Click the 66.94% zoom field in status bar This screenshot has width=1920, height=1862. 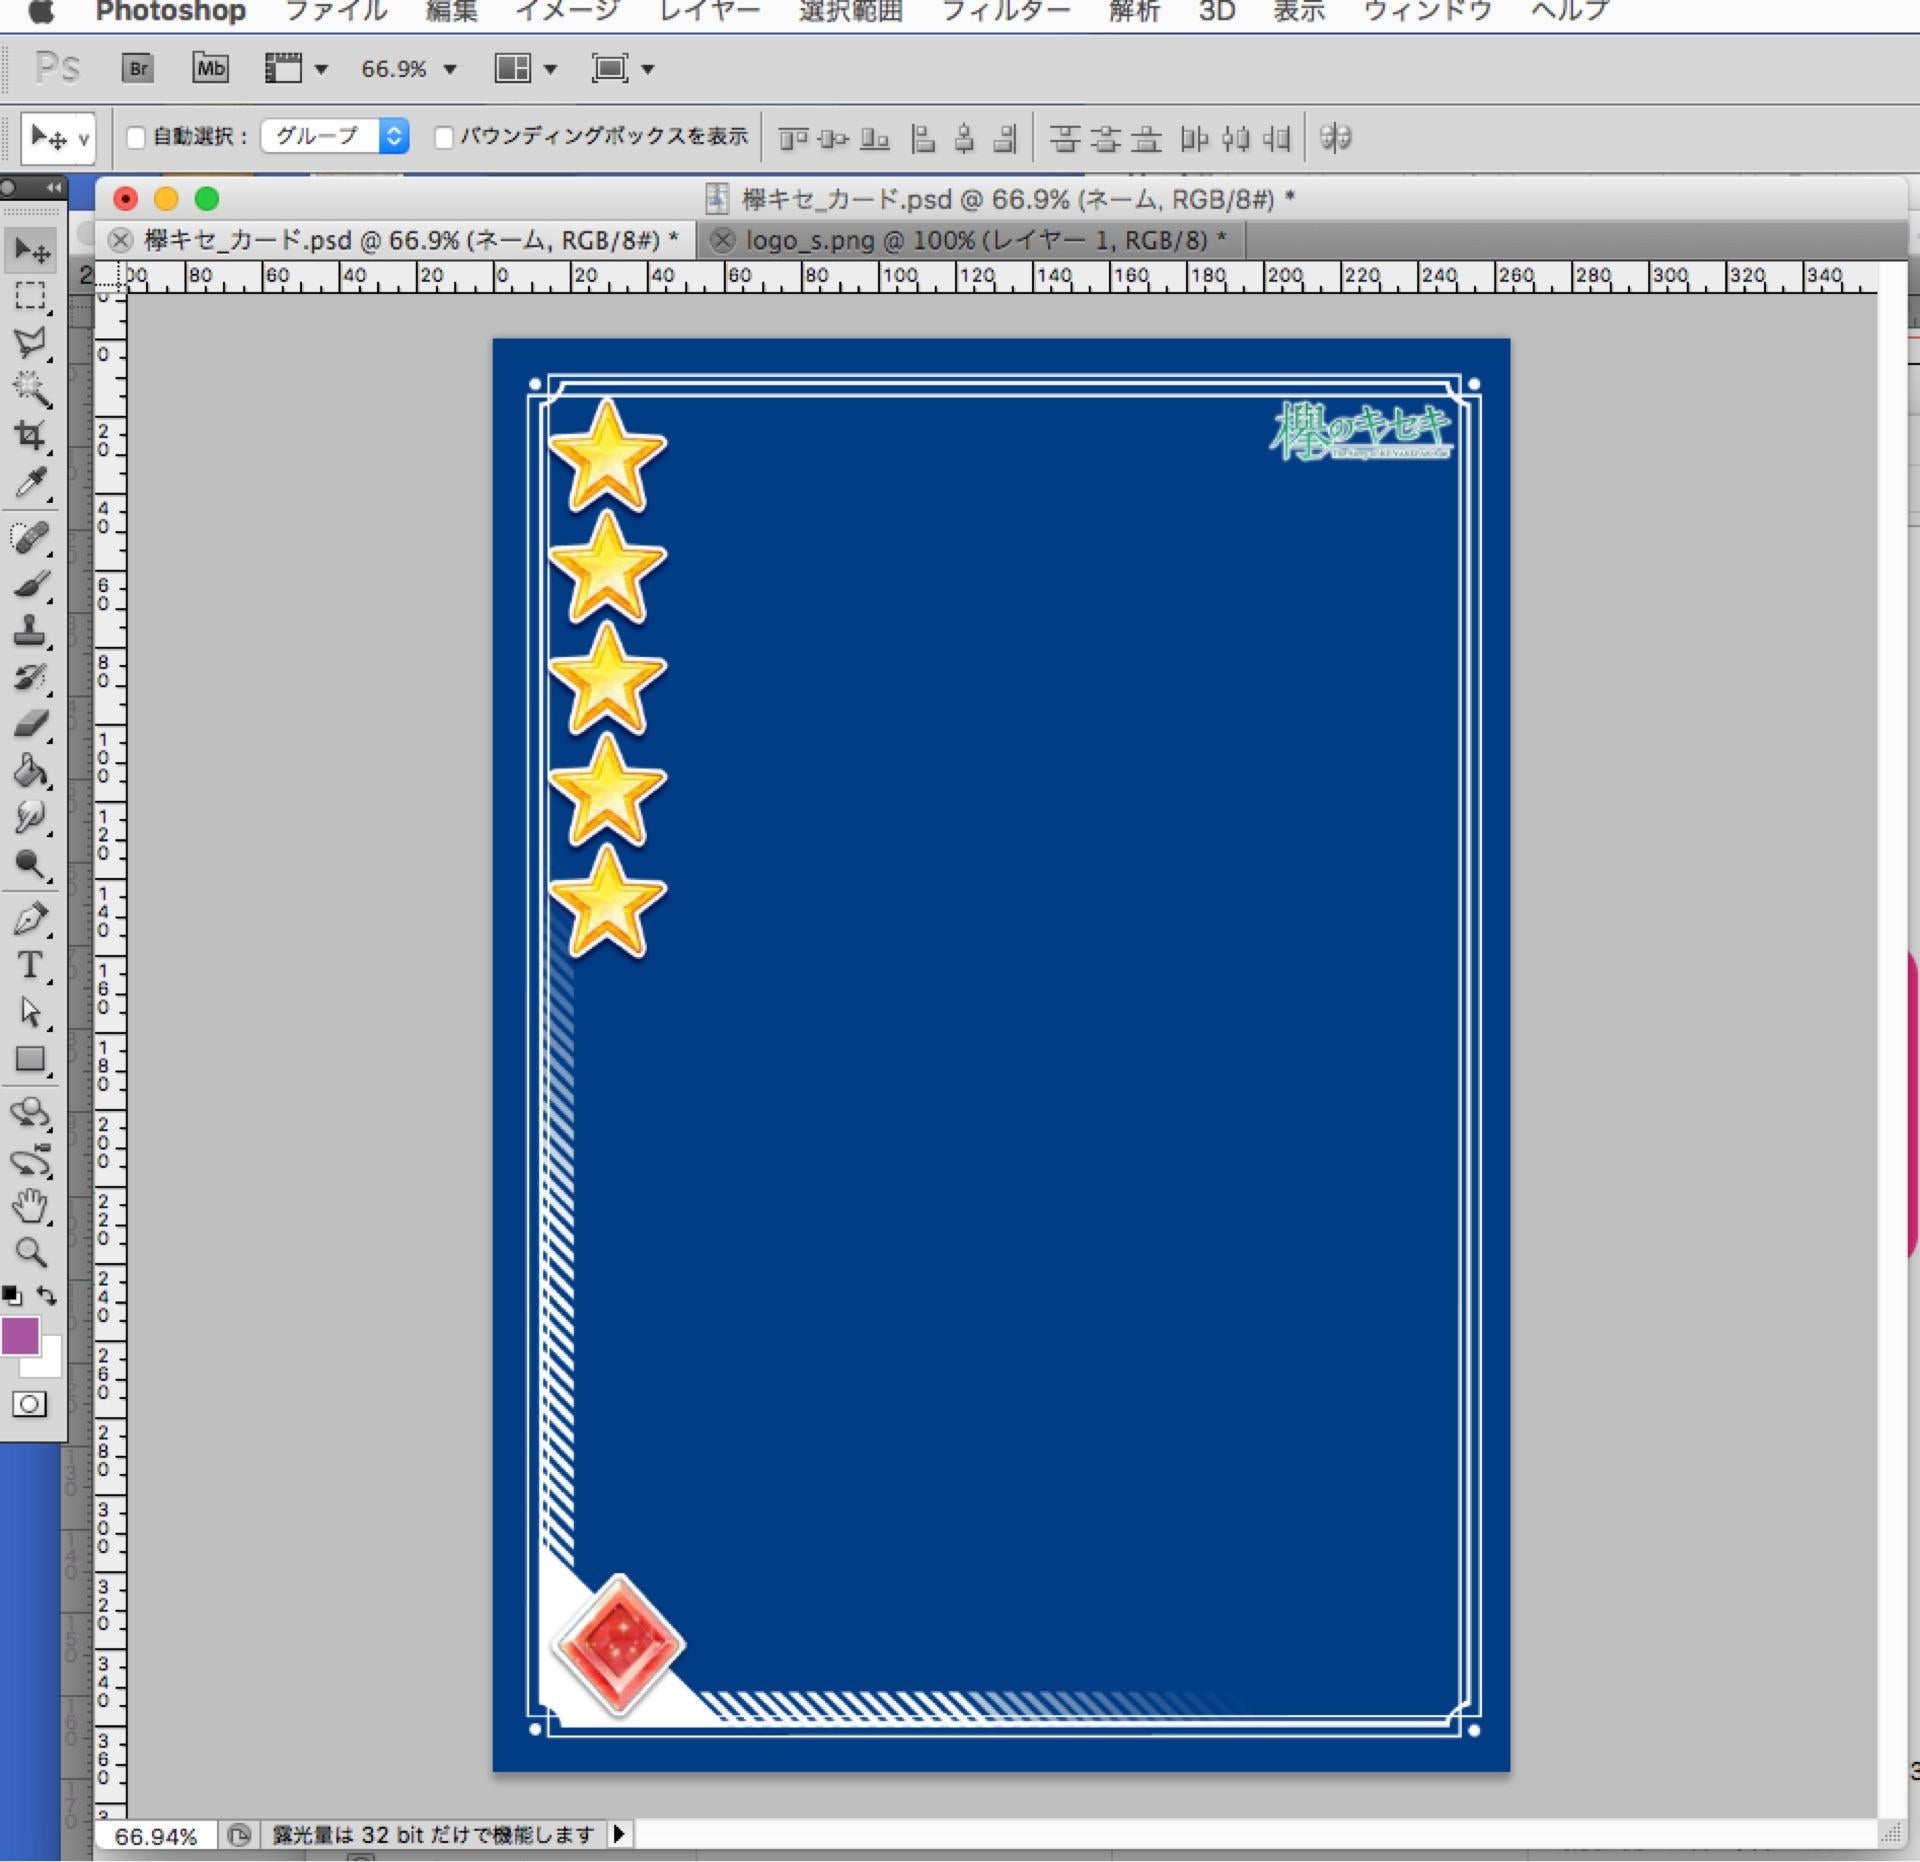156,1836
